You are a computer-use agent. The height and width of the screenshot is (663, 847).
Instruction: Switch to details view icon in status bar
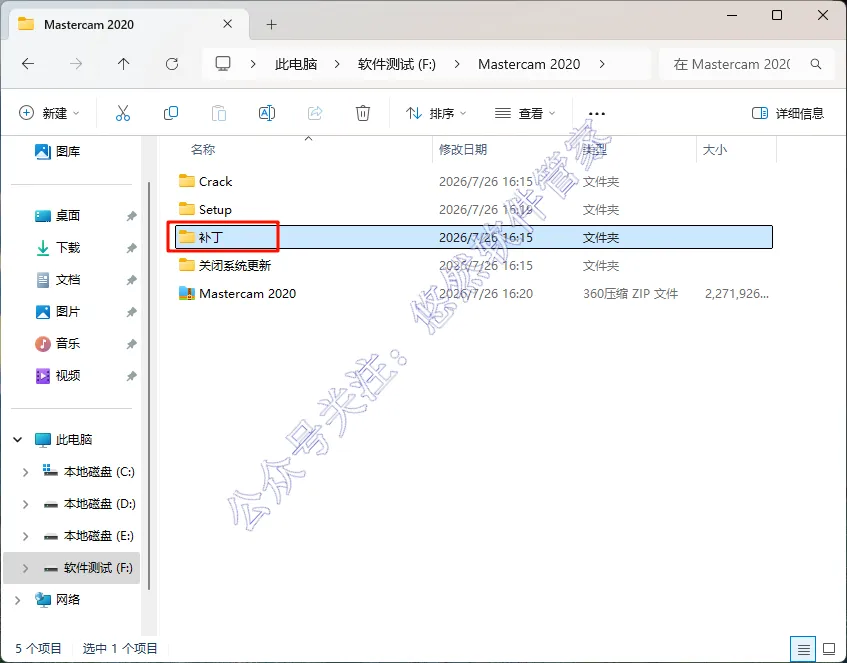pos(803,649)
